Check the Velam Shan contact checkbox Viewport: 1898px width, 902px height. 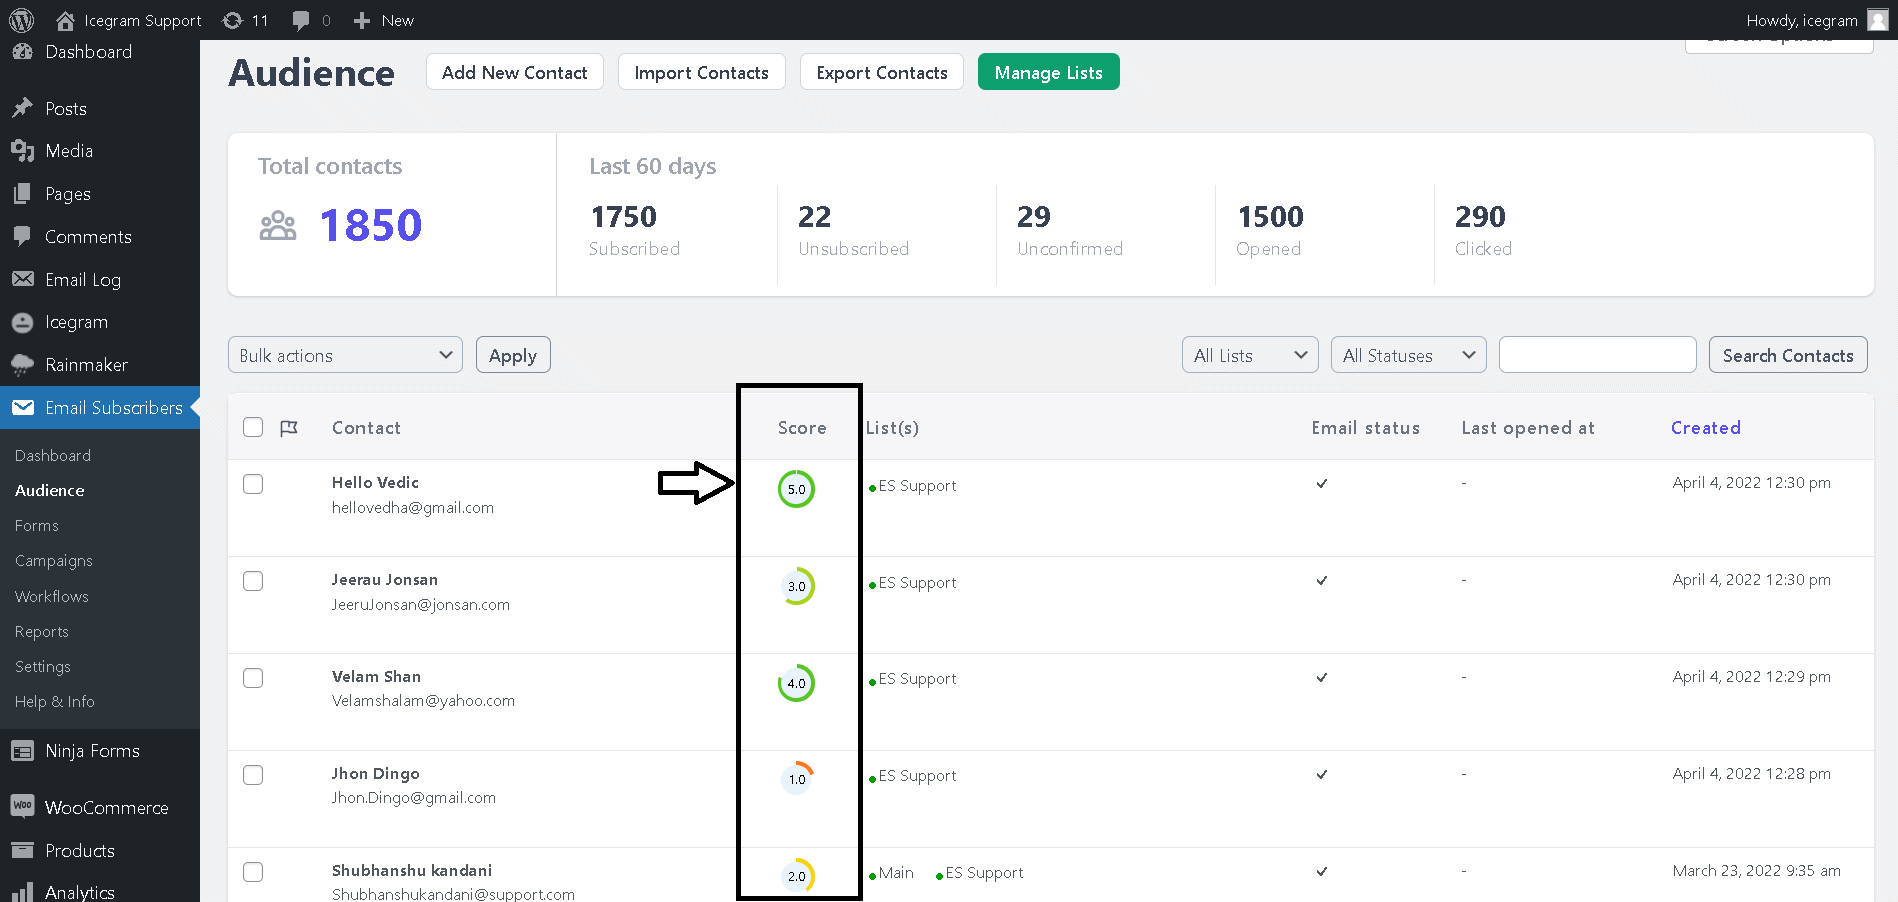[x=253, y=678]
